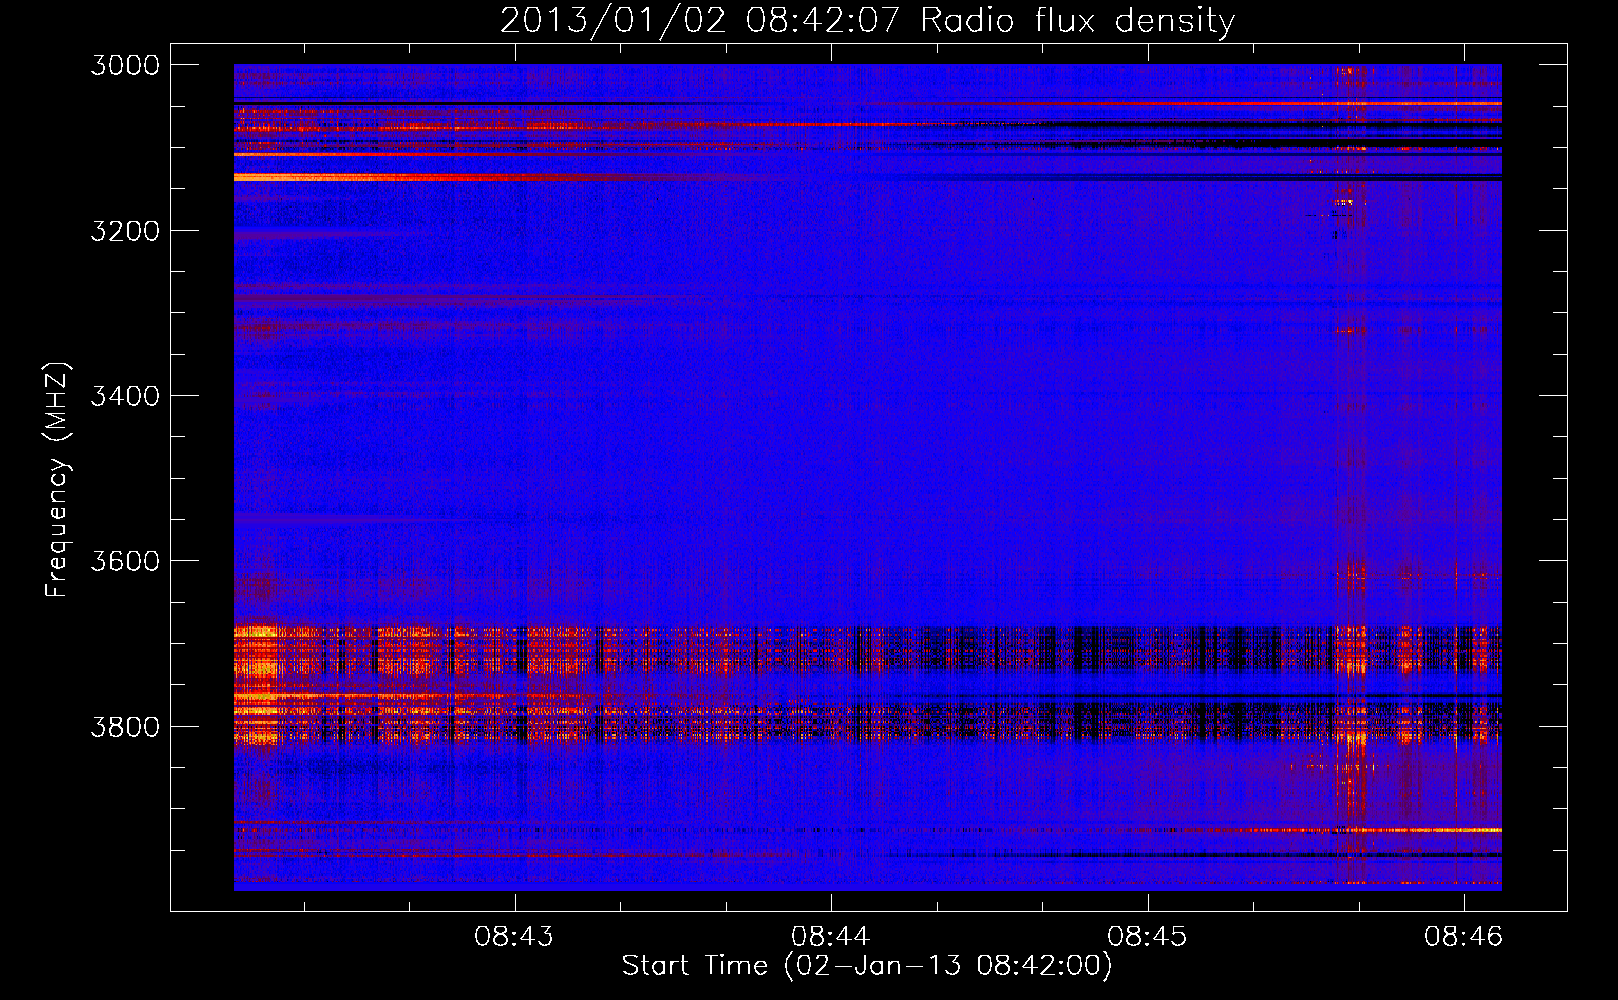
Task: Click the 3200 frequency tick label
Action: pos(125,231)
